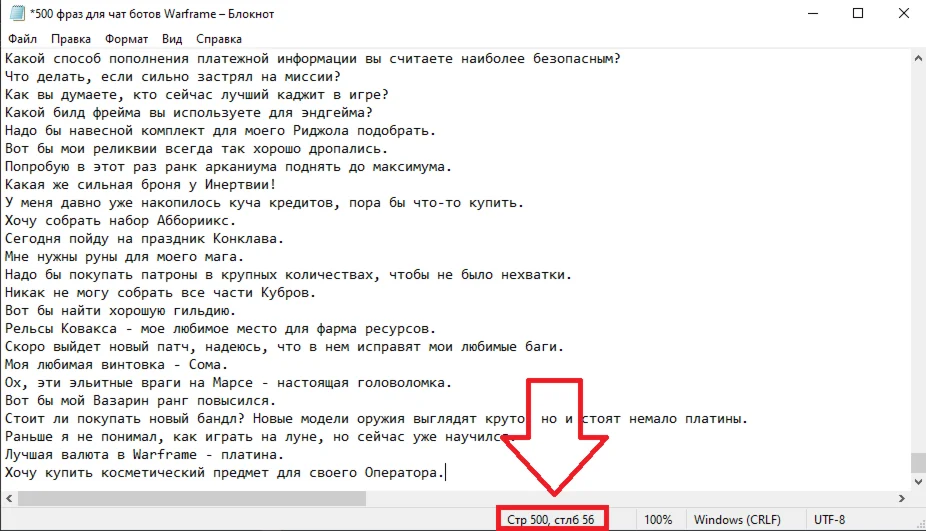Image resolution: width=926 pixels, height=531 pixels.
Task: Click the line 'Что делать, если сильно застрял на миссии?'
Action: (x=173, y=77)
